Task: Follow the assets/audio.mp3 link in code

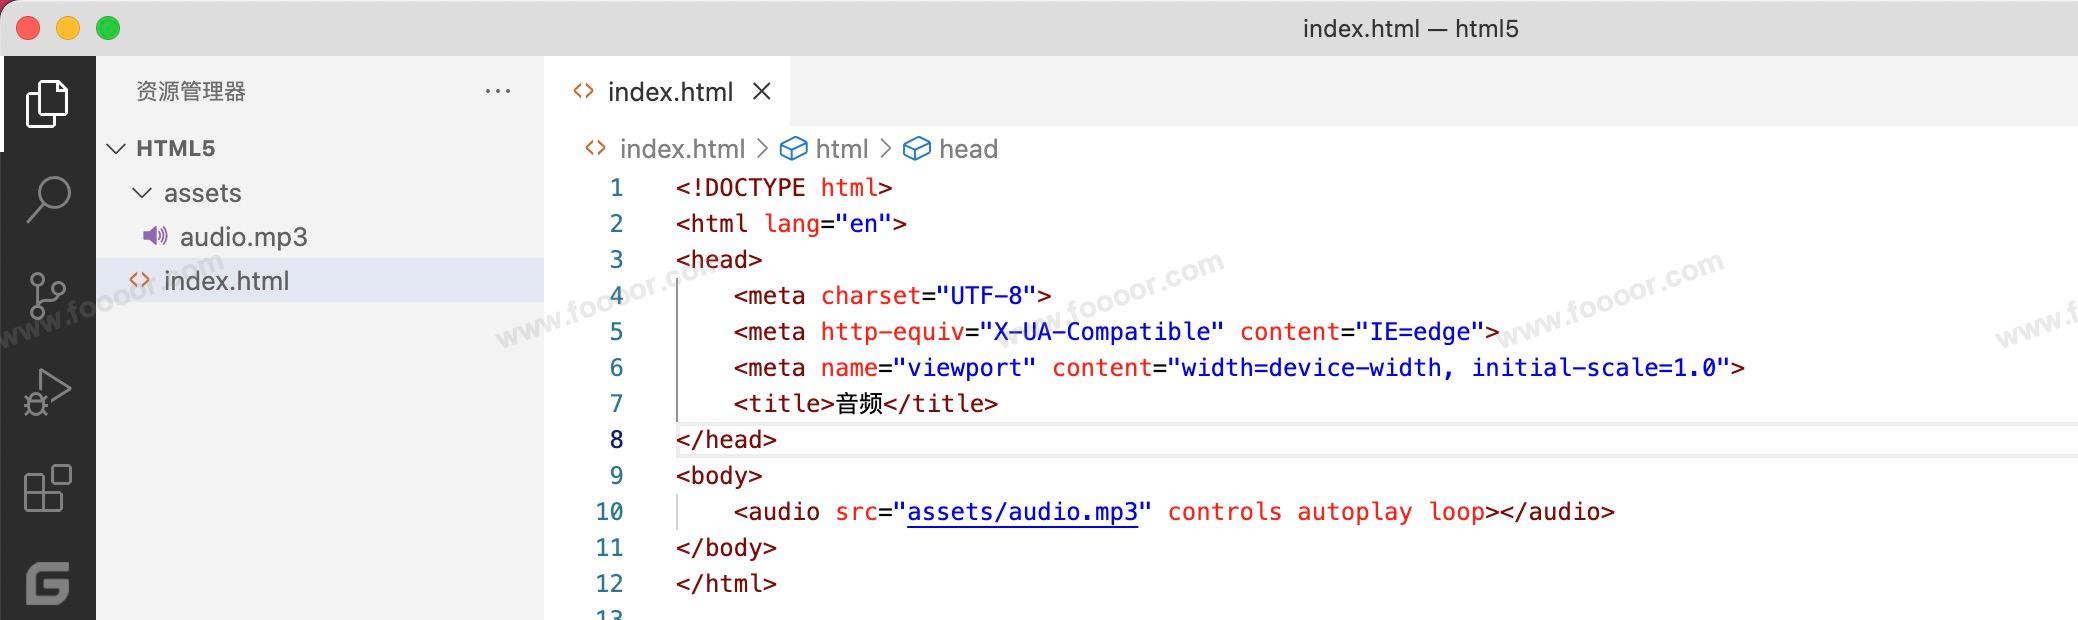Action: [1022, 512]
